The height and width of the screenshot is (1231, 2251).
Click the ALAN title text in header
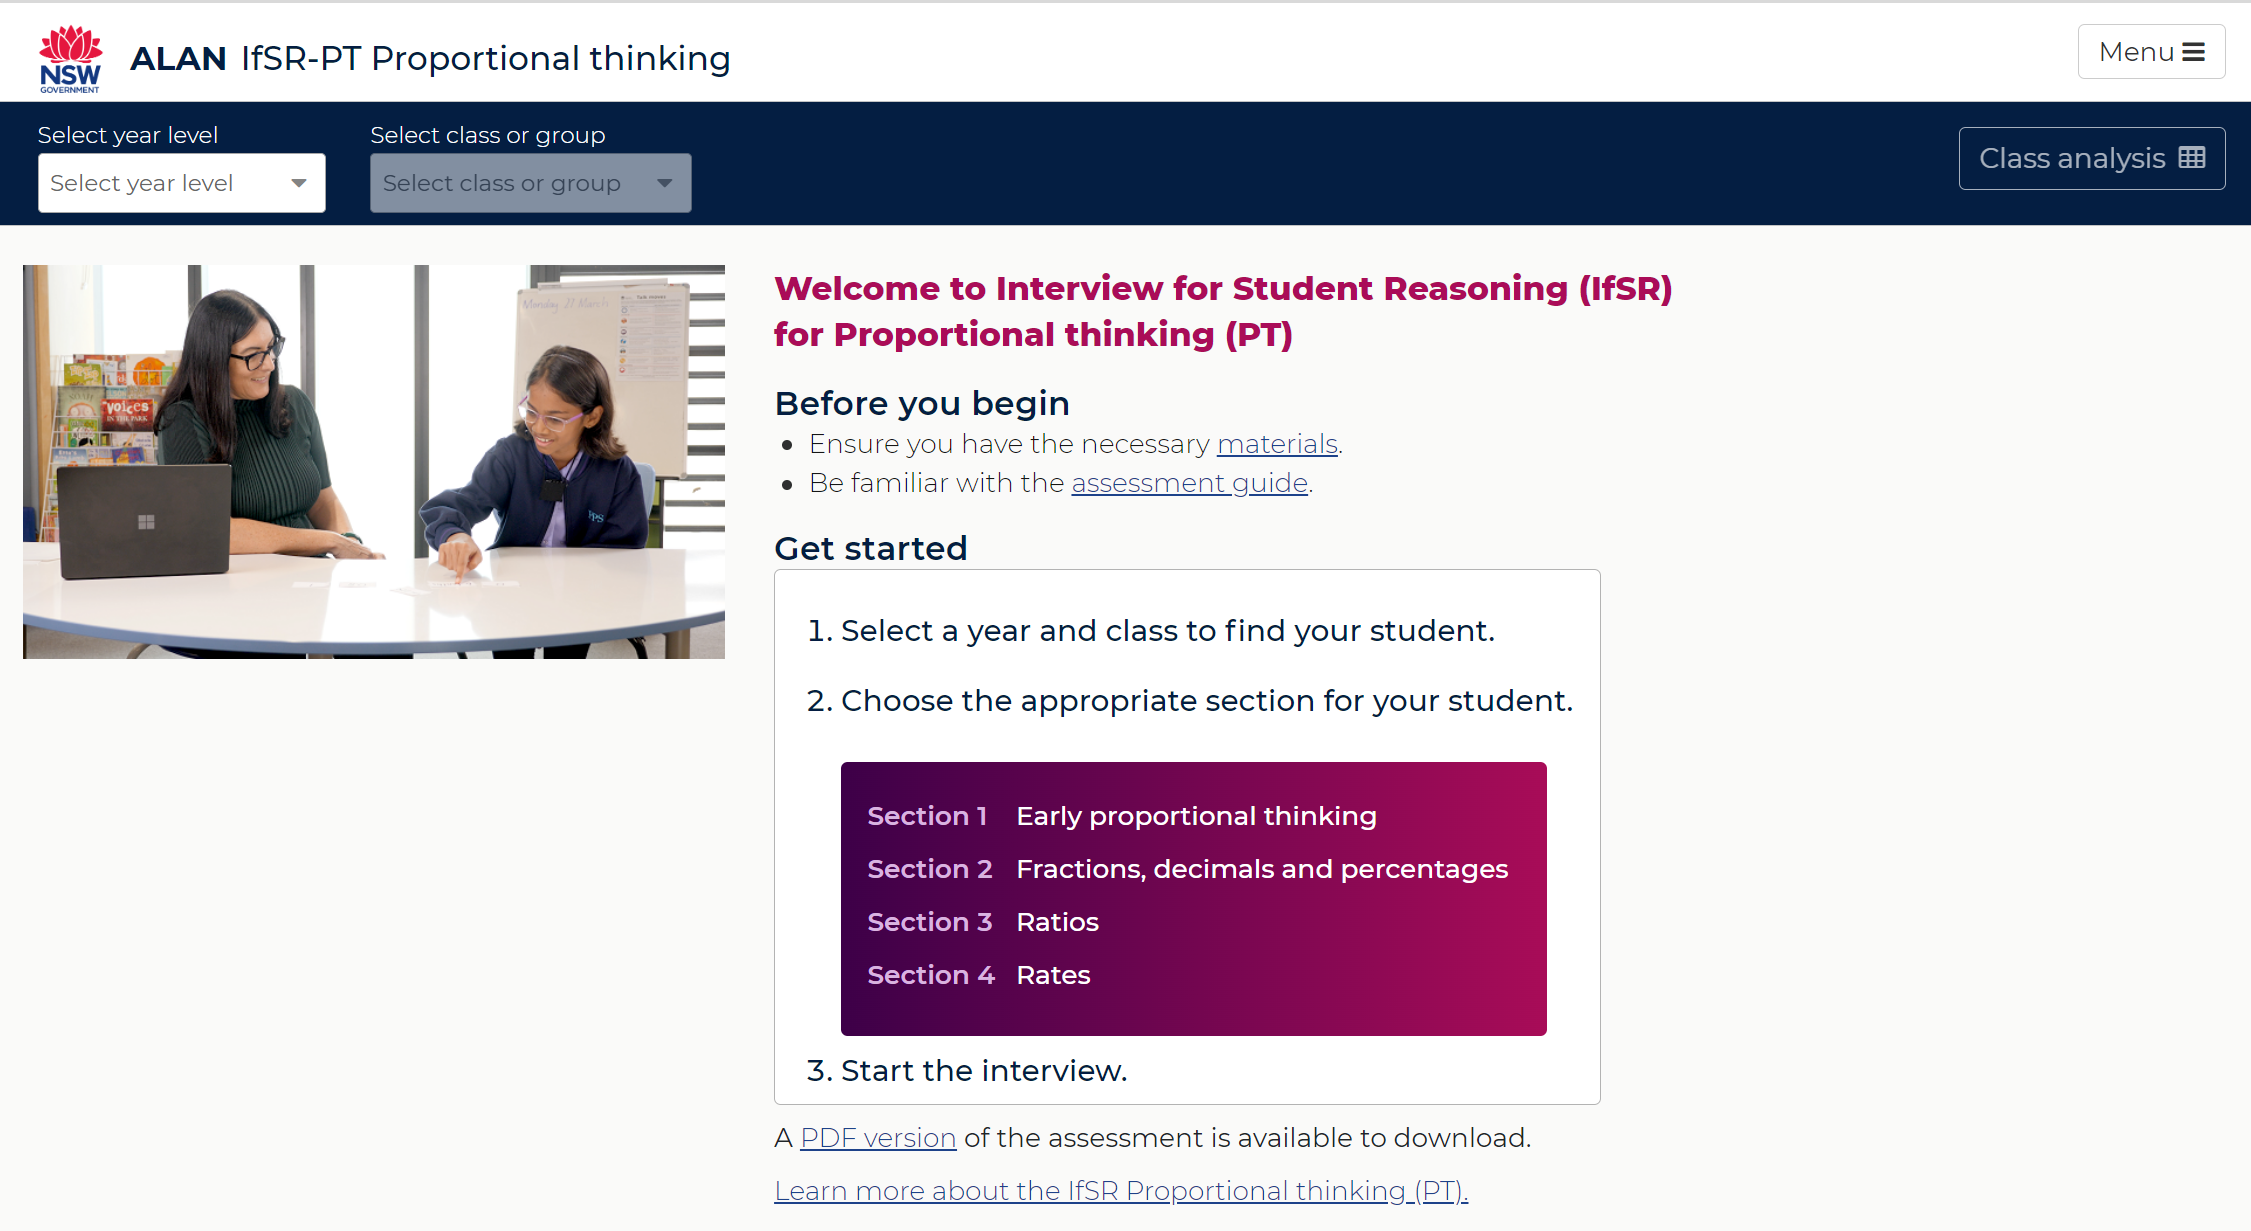pos(178,58)
